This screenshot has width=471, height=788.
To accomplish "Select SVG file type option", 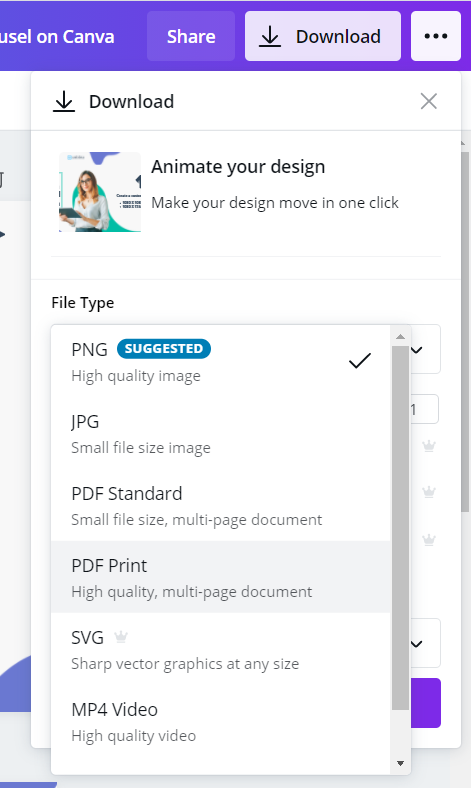I will [x=221, y=649].
